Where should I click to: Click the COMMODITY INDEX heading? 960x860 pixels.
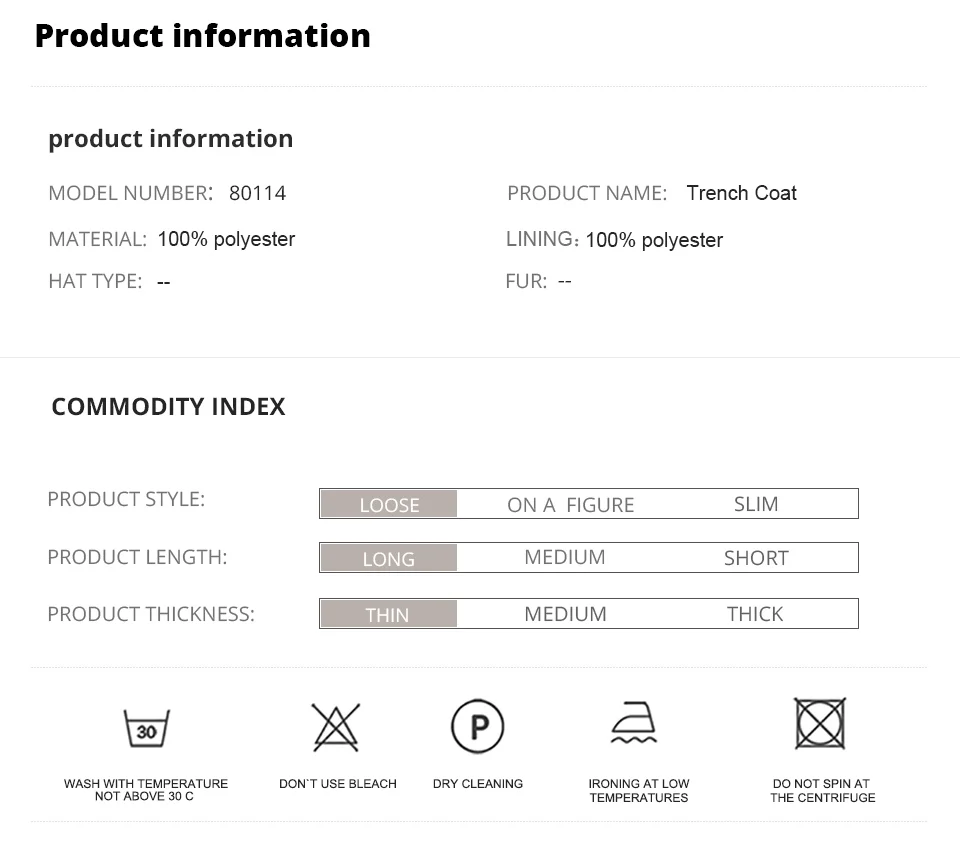pyautogui.click(x=168, y=406)
